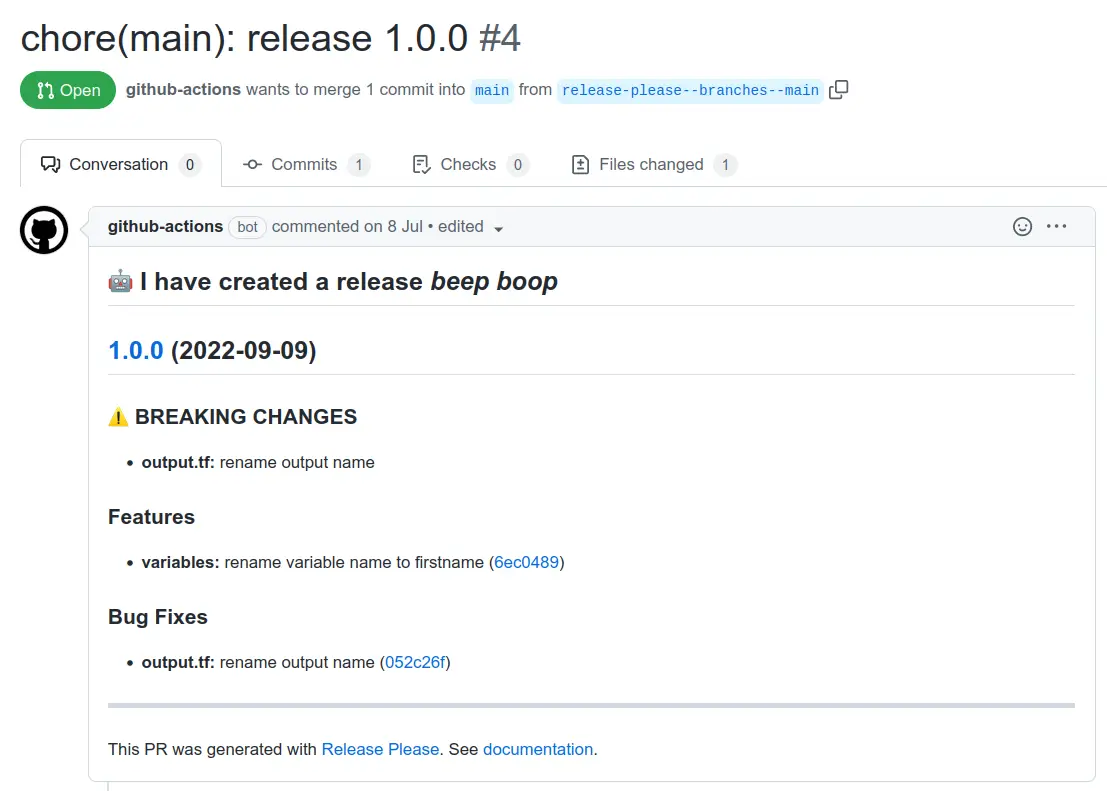Click the main branch label
Image resolution: width=1107 pixels, height=791 pixels.
point(491,90)
